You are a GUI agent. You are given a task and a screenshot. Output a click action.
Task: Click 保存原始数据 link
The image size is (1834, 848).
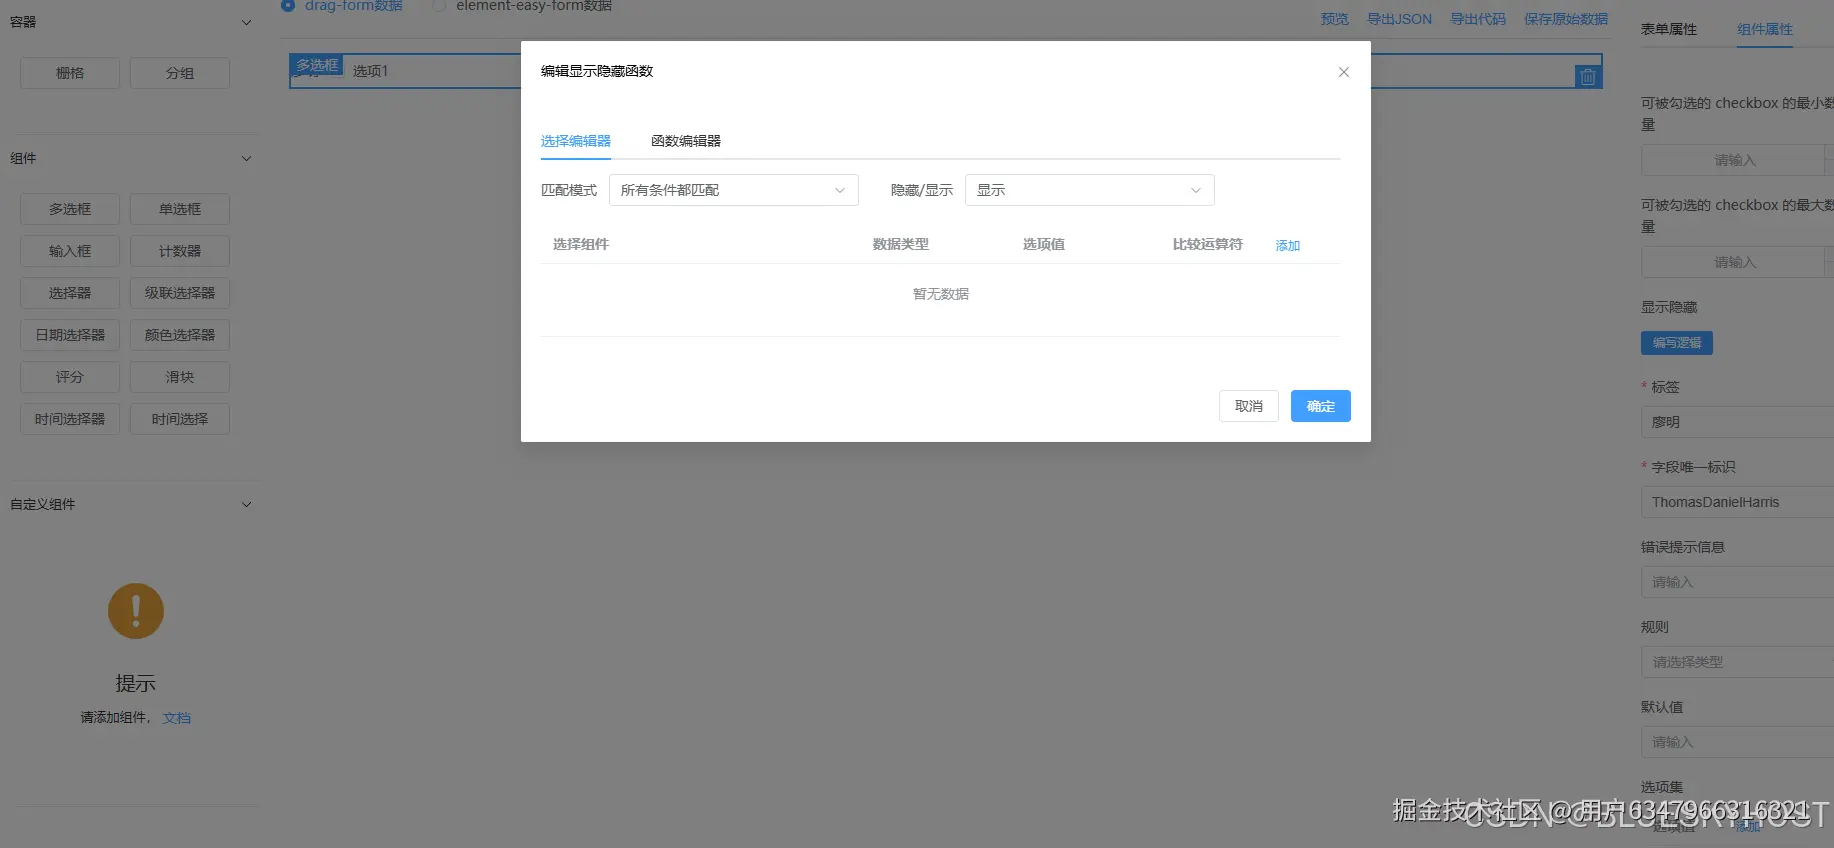tap(1566, 19)
